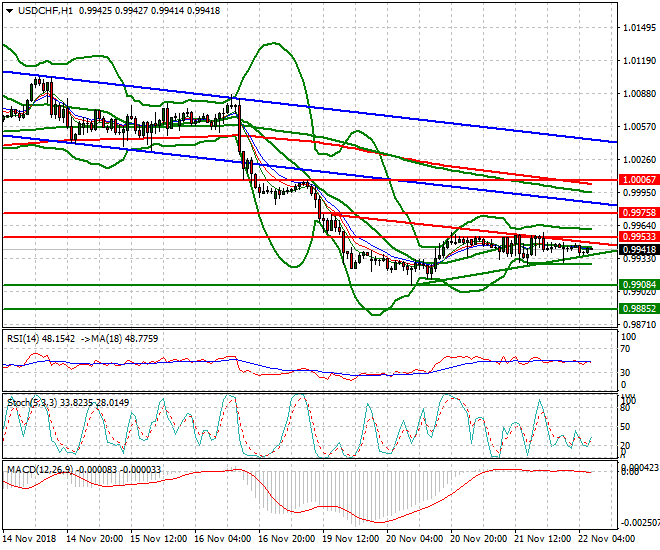Screen dimensions: 660x550
Task: Click the 14 Nov 20:00 time label
Action: pyautogui.click(x=94, y=539)
